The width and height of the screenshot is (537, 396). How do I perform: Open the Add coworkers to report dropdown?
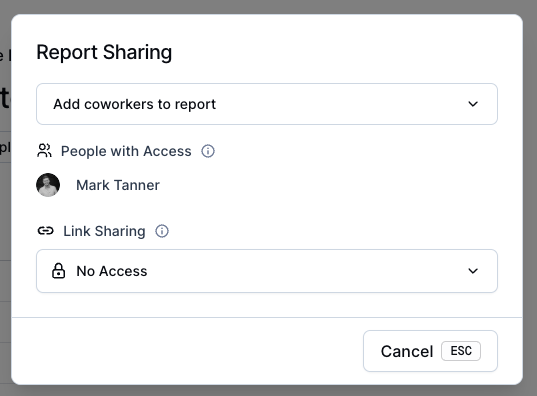[x=267, y=104]
